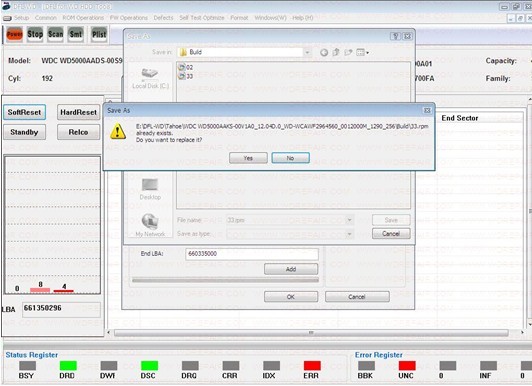532x386 pixels.
Task: Click the back arrow in Save As dialog
Action: click(324, 52)
